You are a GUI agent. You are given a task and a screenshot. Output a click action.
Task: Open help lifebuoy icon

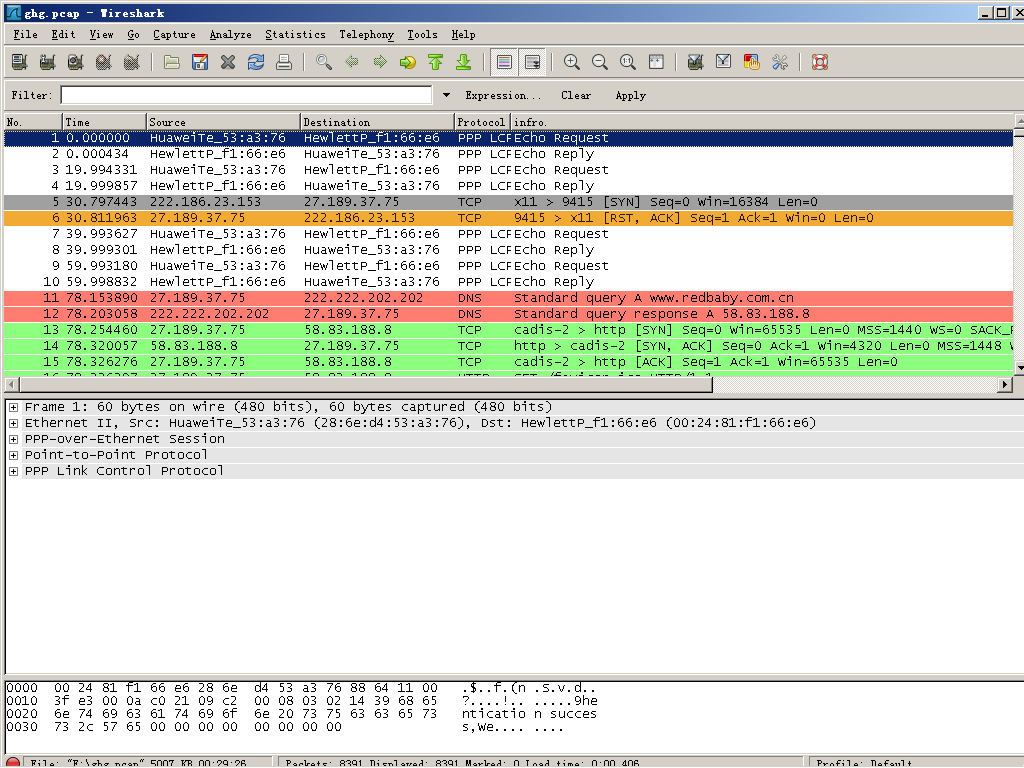(820, 62)
